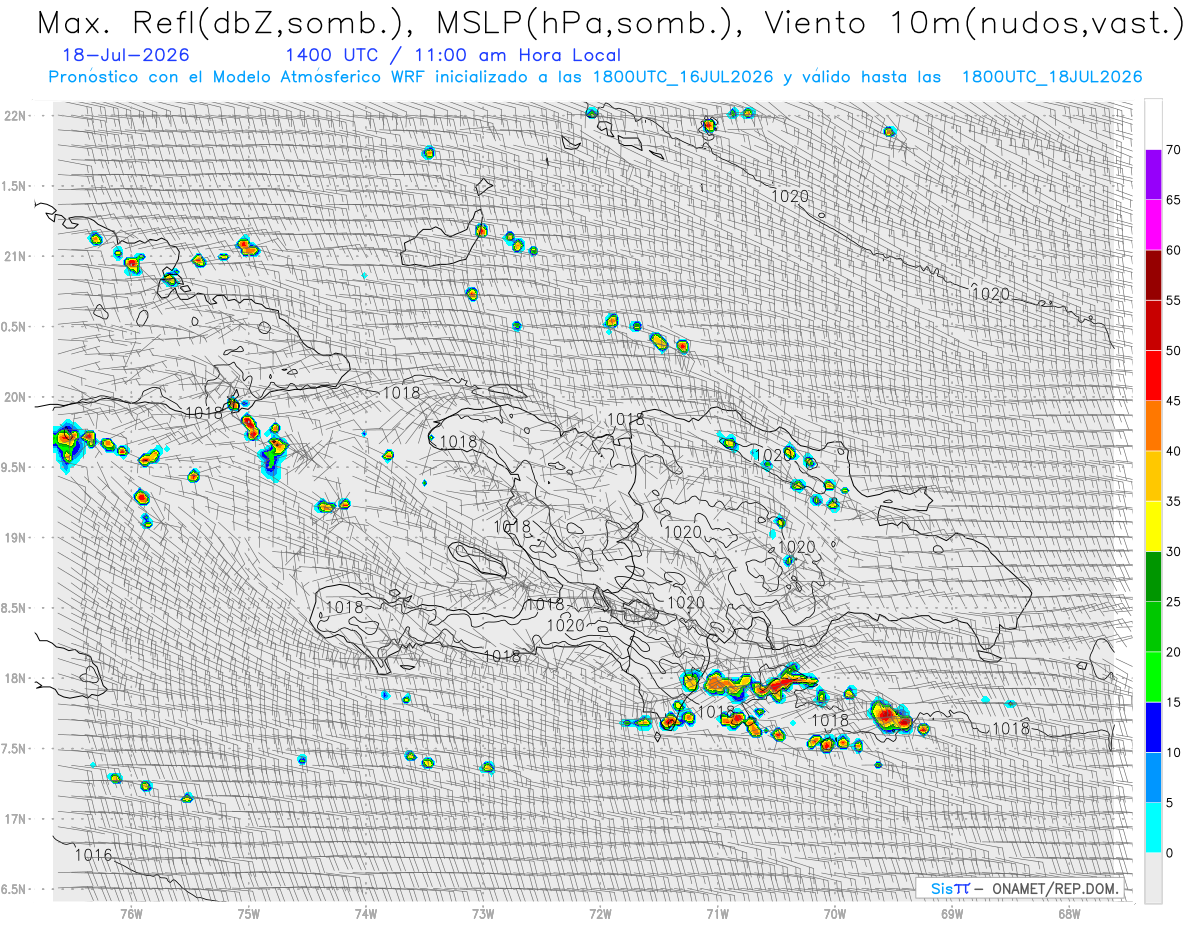
Task: Click the '71W' longitude axis label
Action: (717, 914)
